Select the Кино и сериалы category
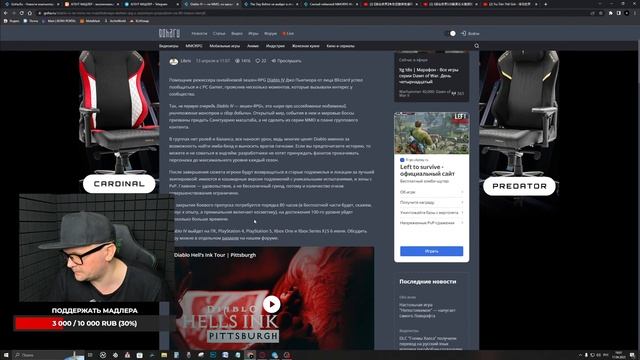The width and height of the screenshot is (640, 360). [340, 46]
